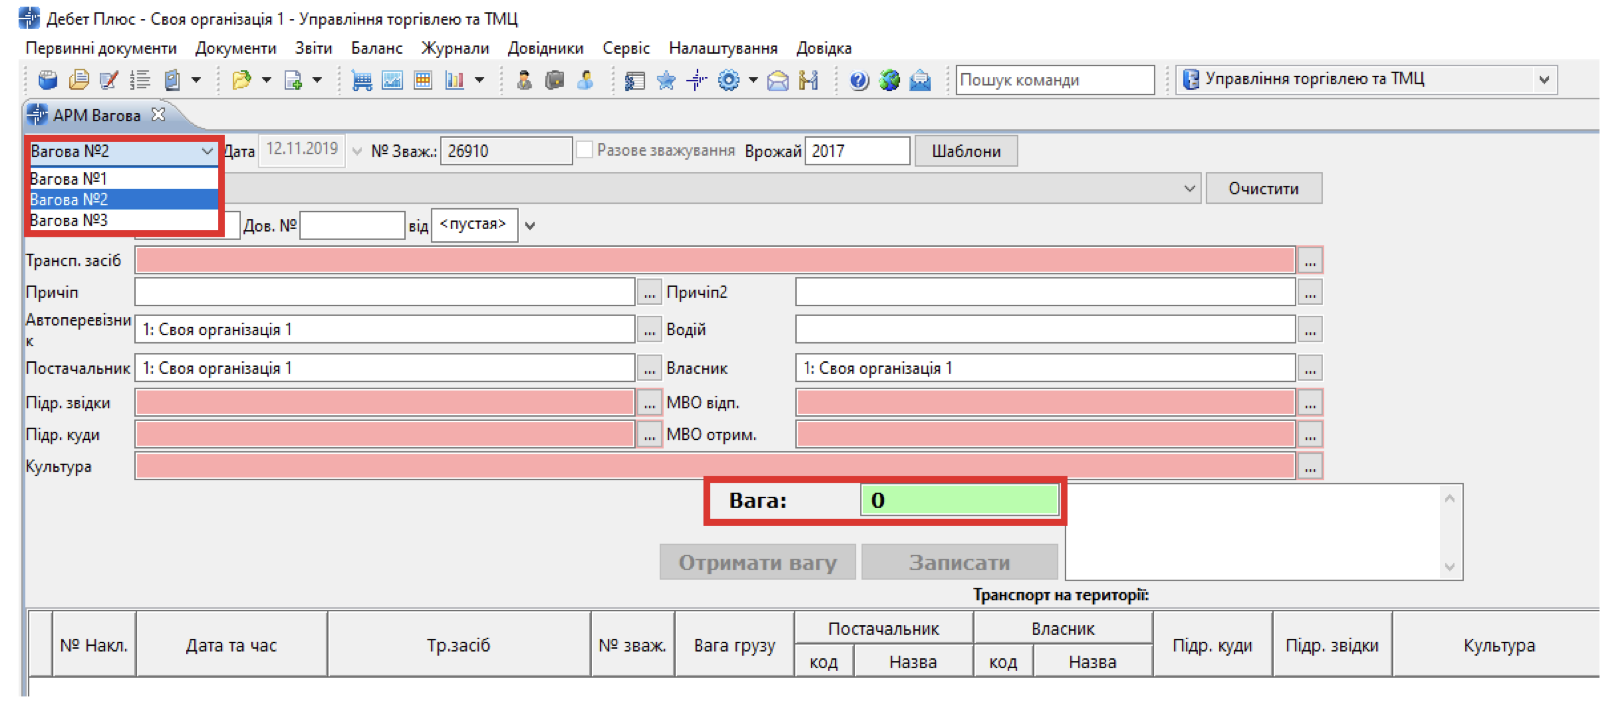Click the line chart picture icon

tap(392, 81)
